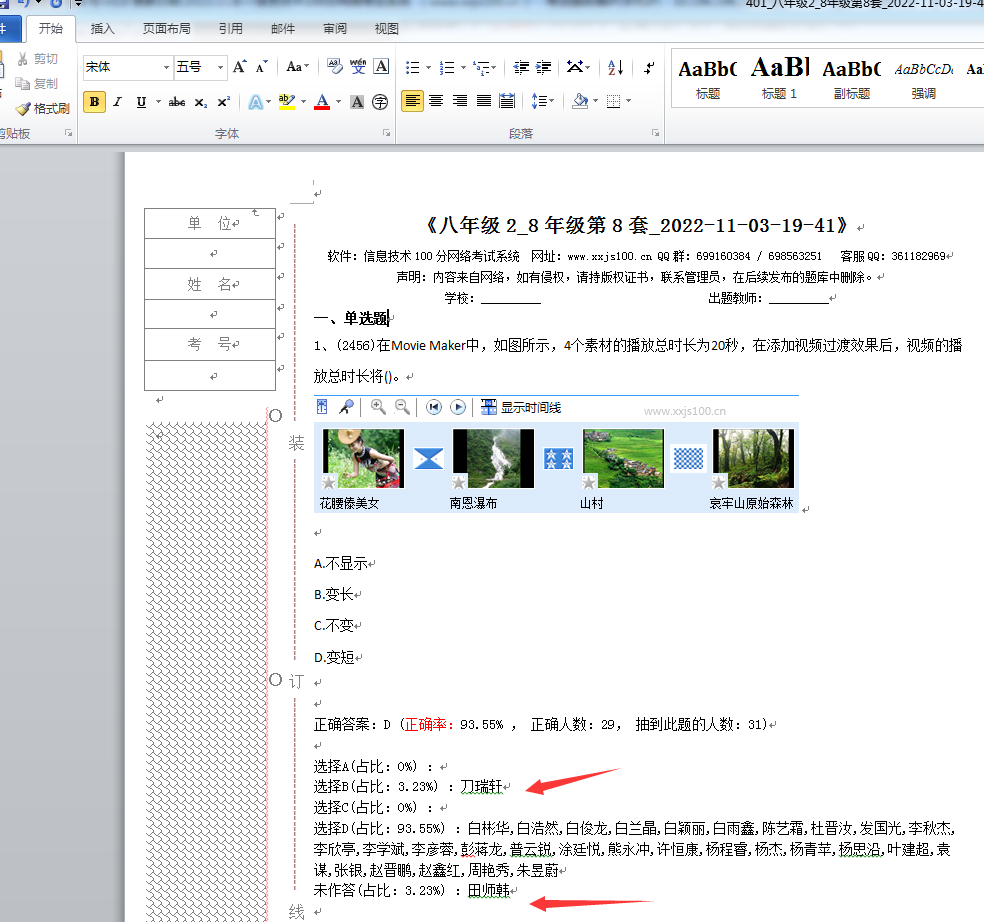
Task: Click the 南恩瀑布 waterfall thumbnail
Action: [493, 459]
